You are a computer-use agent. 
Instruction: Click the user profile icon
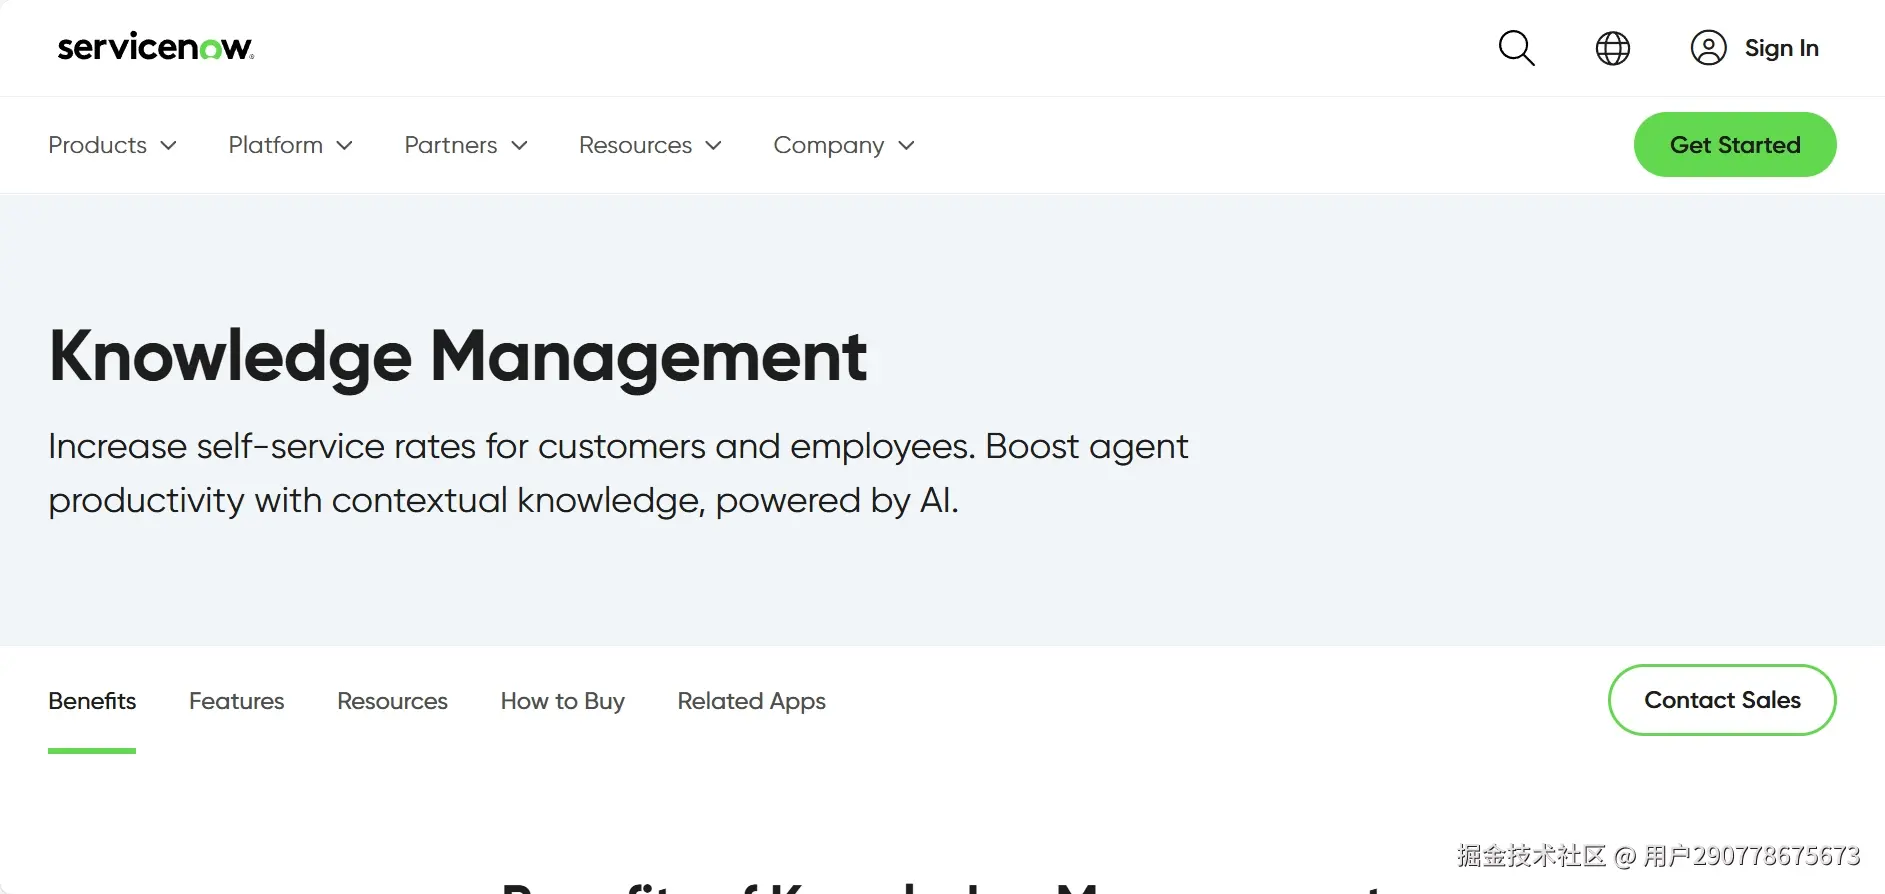[x=1708, y=48]
